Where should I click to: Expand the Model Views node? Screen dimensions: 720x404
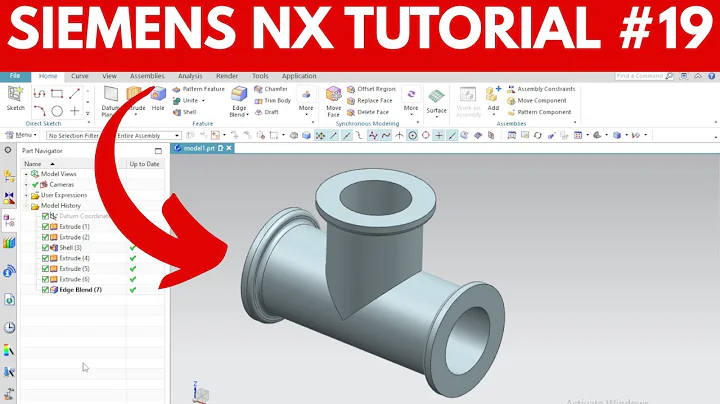26,174
